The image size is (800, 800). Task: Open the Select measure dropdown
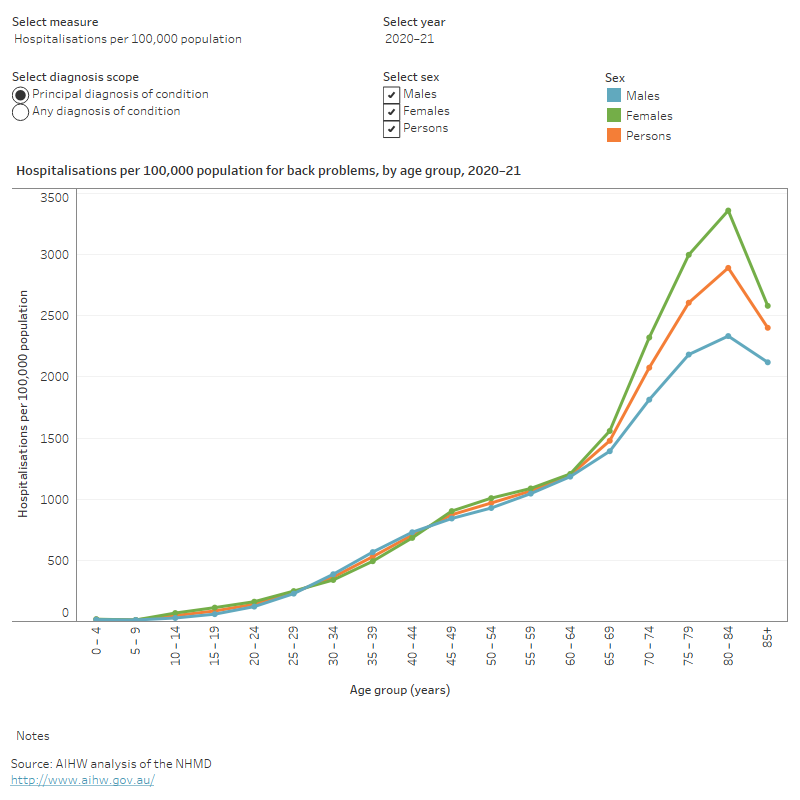click(x=128, y=39)
